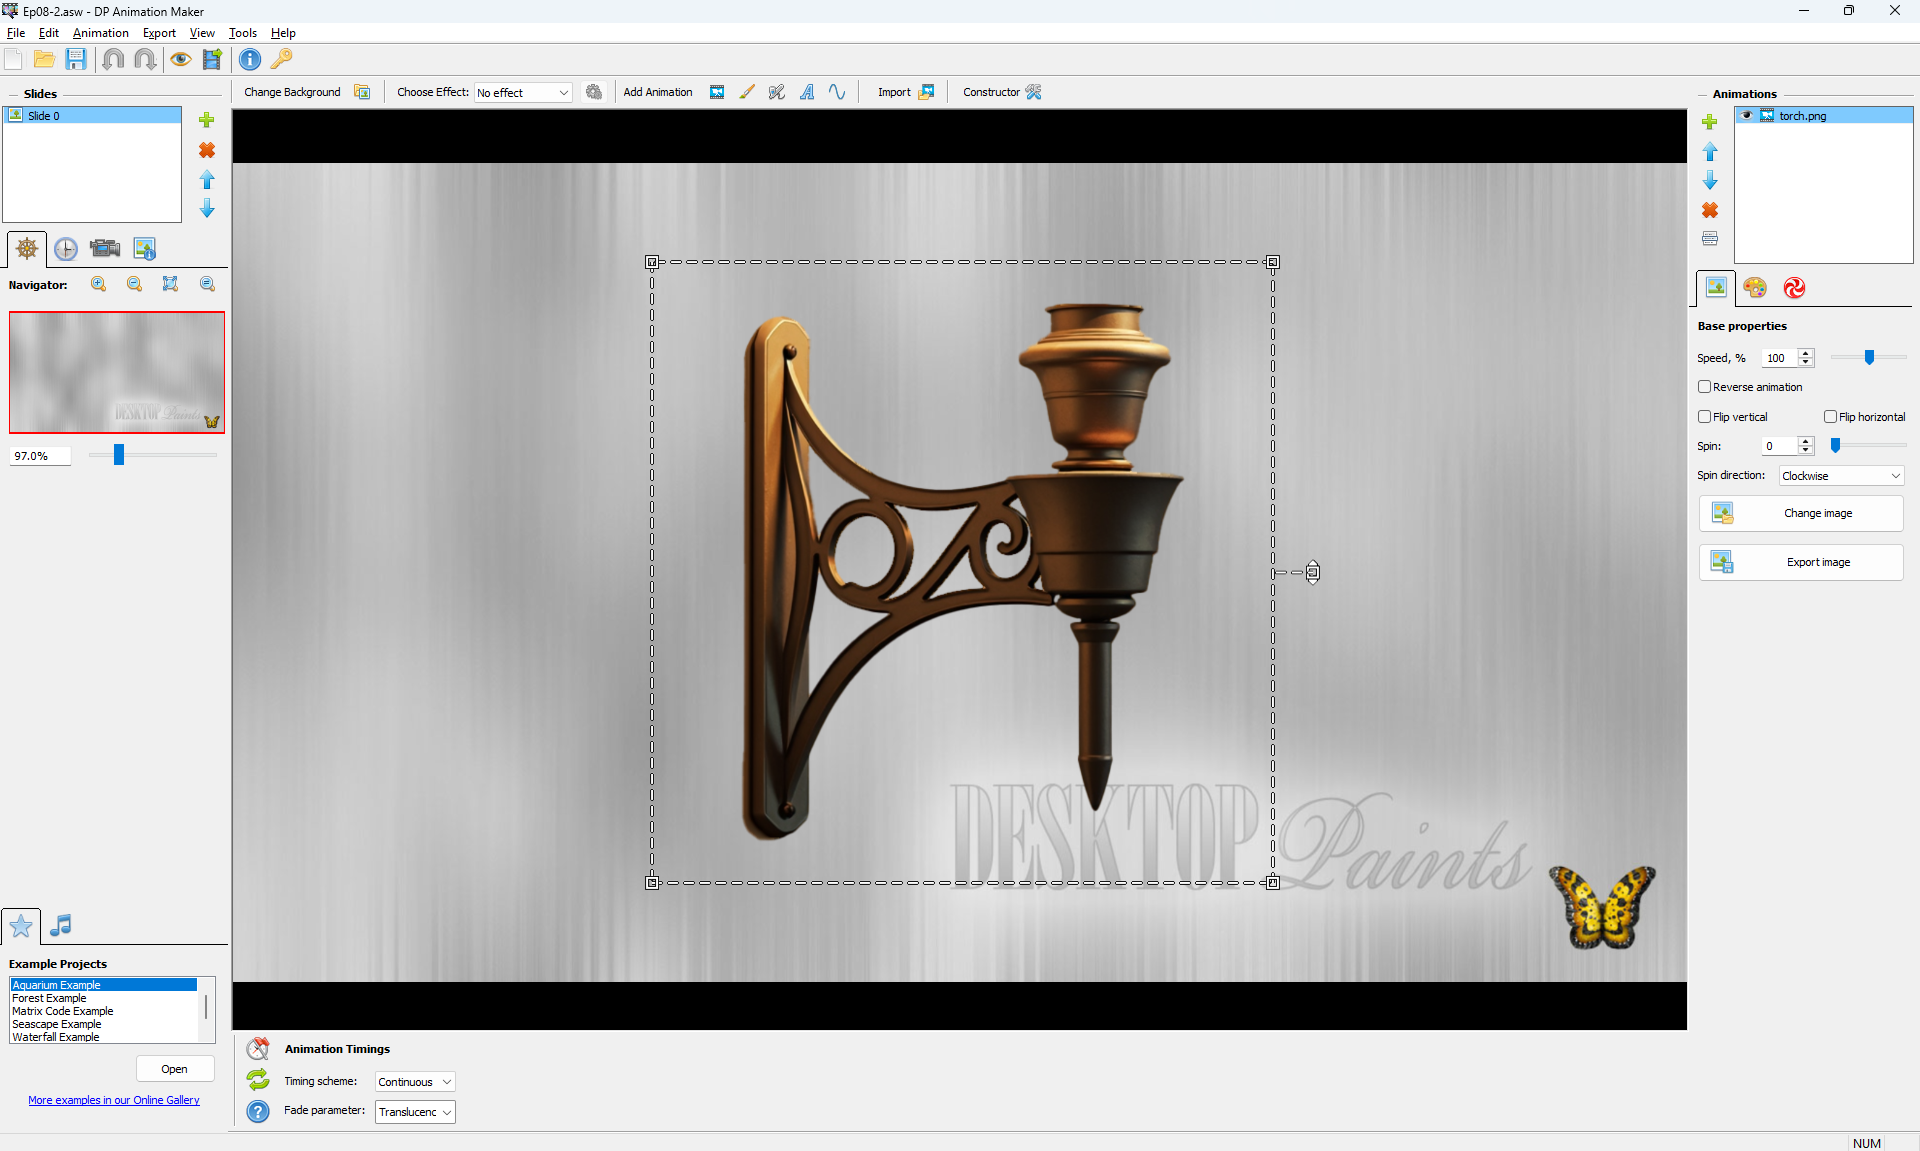This screenshot has height=1151, width=1920.
Task: Click the Change image button
Action: point(1801,513)
